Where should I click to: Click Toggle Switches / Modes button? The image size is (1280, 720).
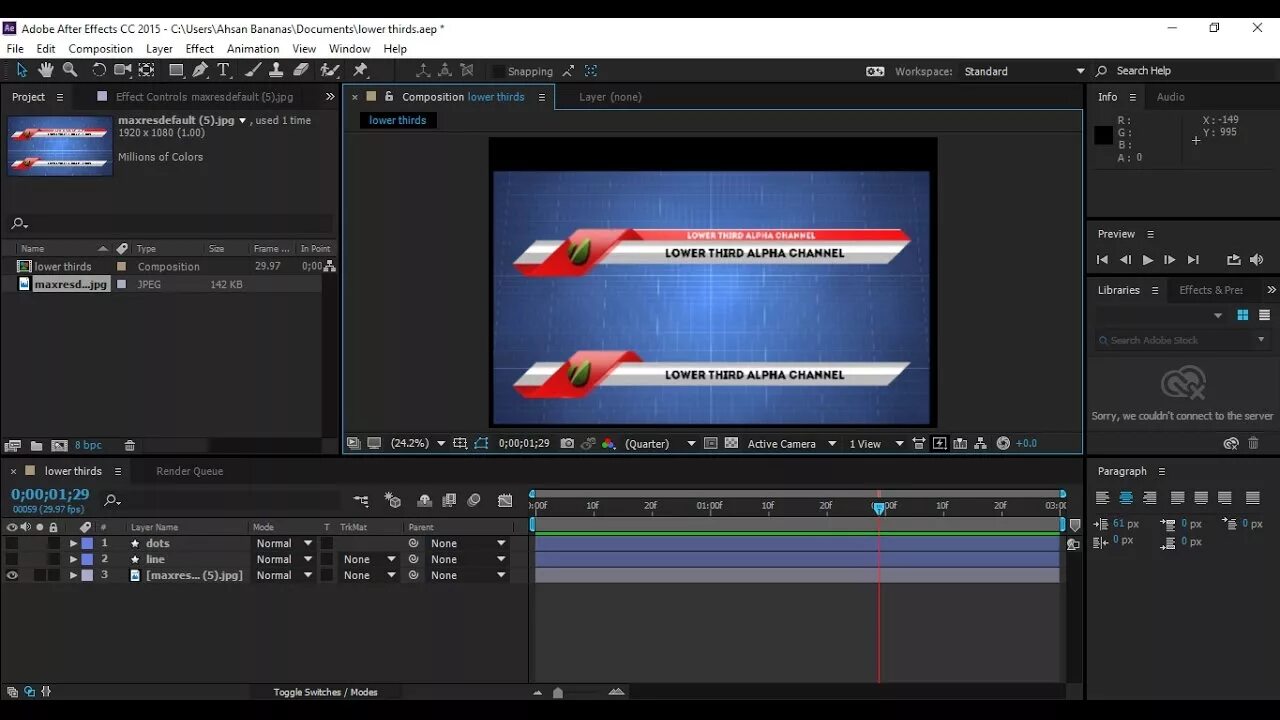click(x=325, y=692)
